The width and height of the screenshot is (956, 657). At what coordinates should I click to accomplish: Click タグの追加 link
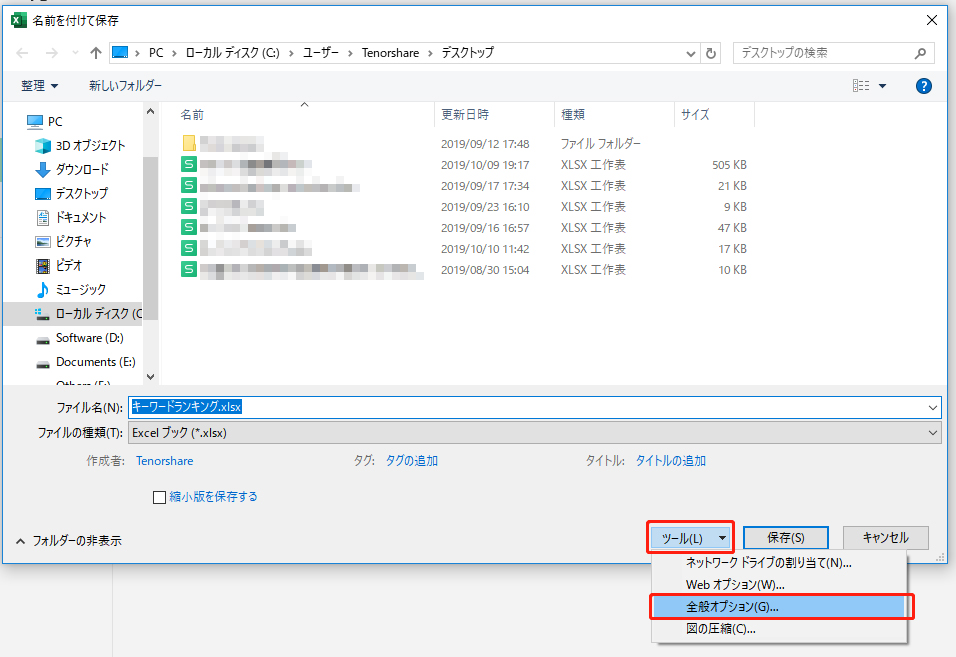[x=412, y=461]
